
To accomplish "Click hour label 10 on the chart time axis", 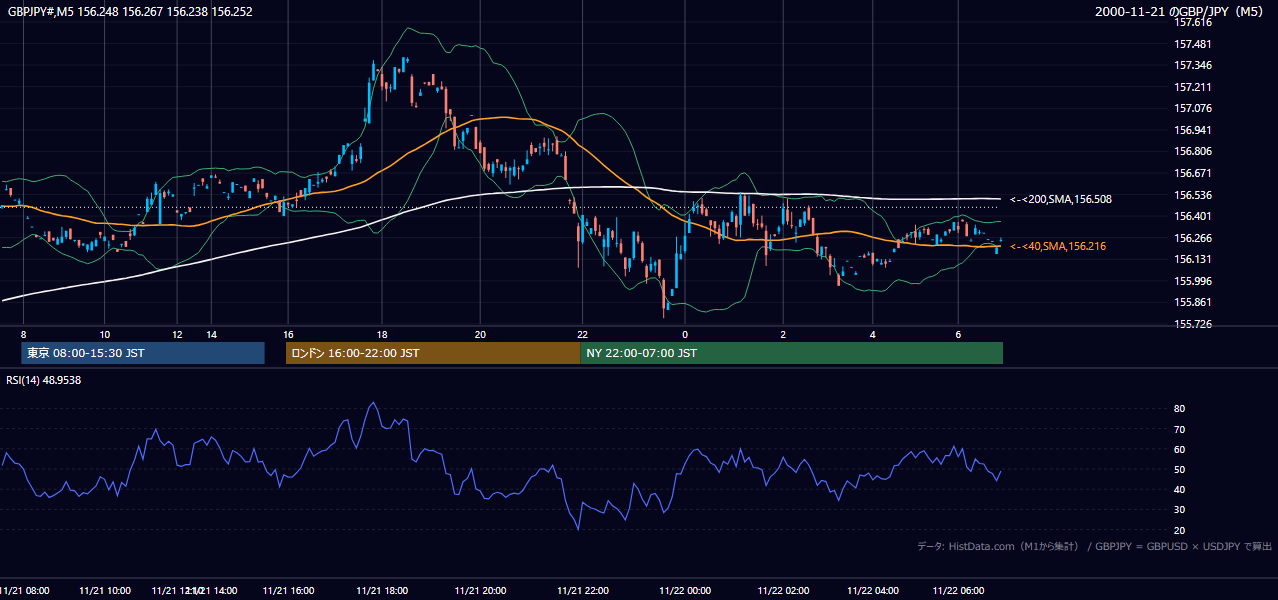I will [x=104, y=334].
